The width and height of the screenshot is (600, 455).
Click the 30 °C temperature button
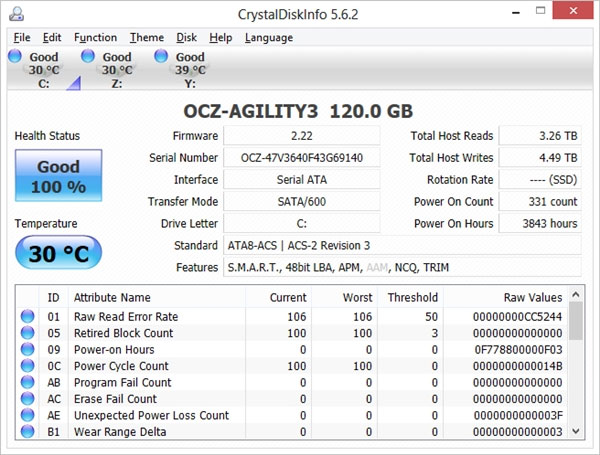(x=58, y=253)
